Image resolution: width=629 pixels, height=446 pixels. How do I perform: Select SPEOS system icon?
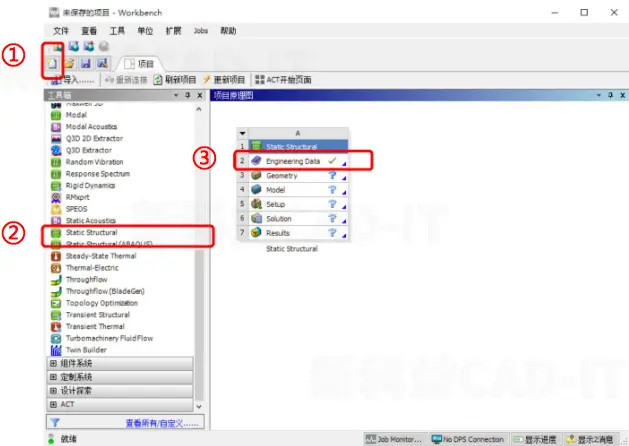56,209
